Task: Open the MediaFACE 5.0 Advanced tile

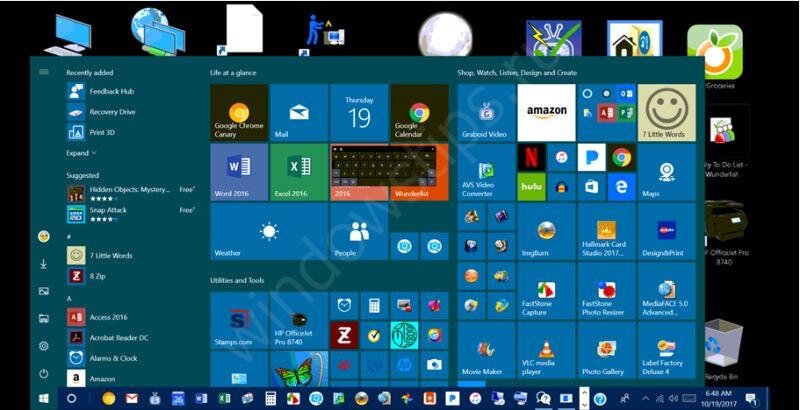Action: point(666,291)
